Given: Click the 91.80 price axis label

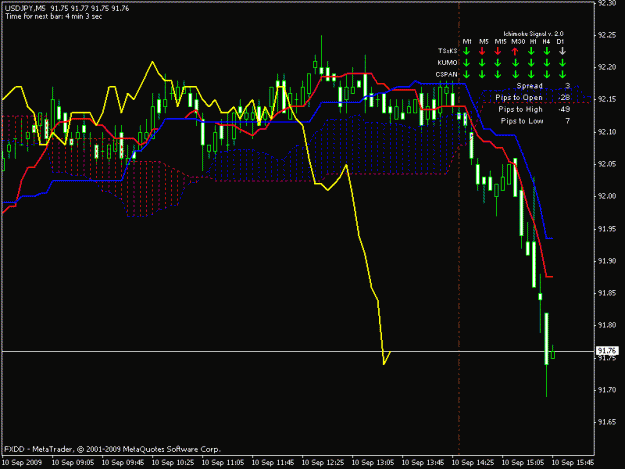Looking at the screenshot, I should (607, 326).
